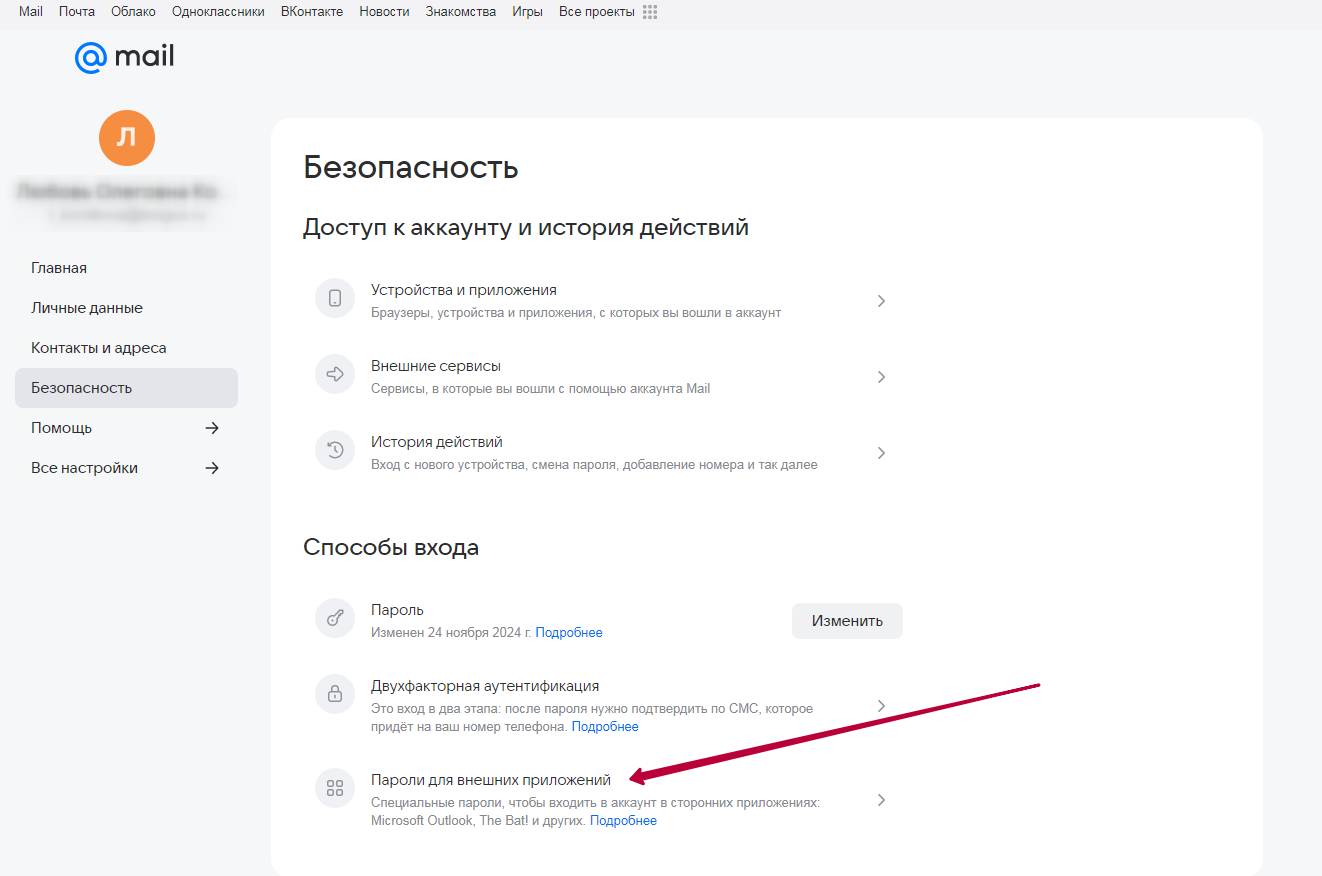Viewport: 1322px width, 876px height.
Task: Click the arrow icon beside Внешние сервисы
Action: (335, 374)
